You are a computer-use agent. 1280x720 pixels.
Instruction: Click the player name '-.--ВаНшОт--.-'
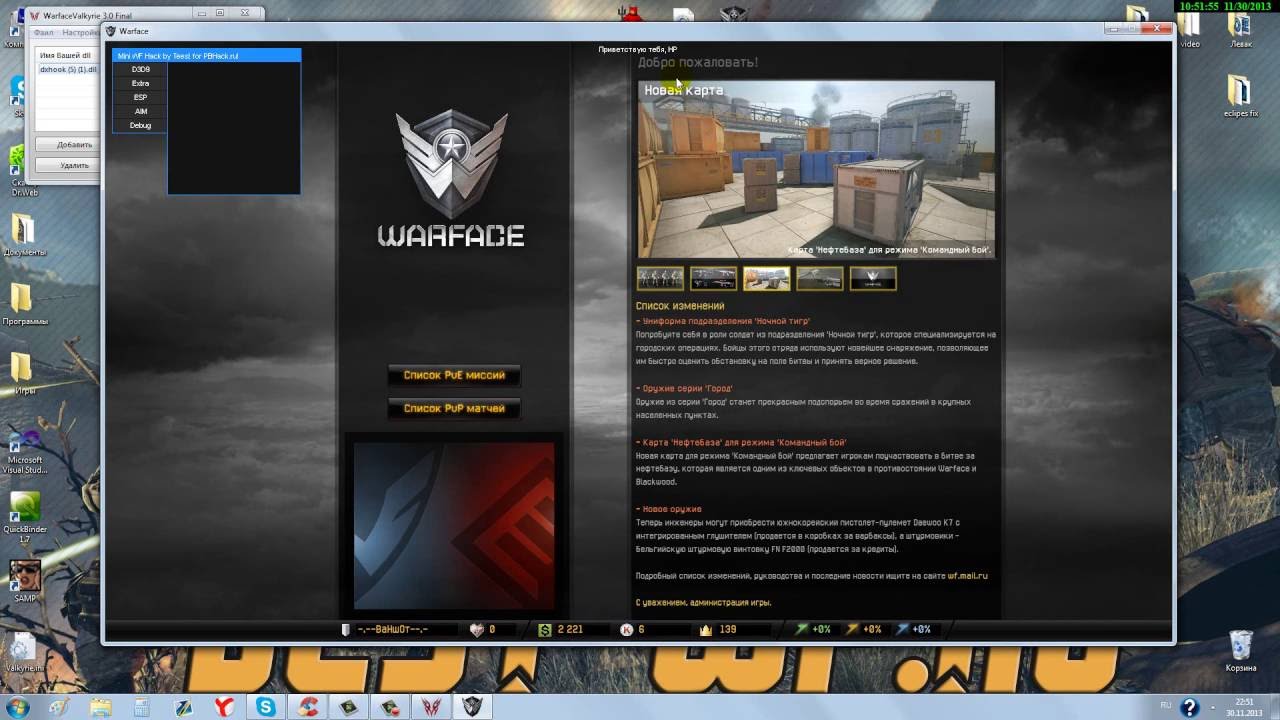pos(393,630)
